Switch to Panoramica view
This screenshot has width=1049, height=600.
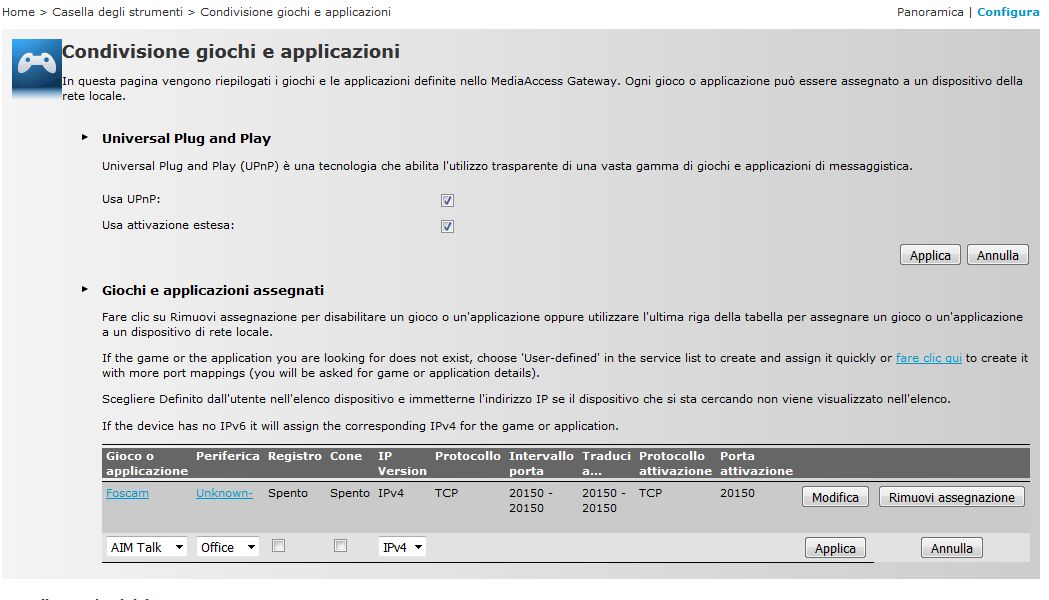tap(930, 12)
